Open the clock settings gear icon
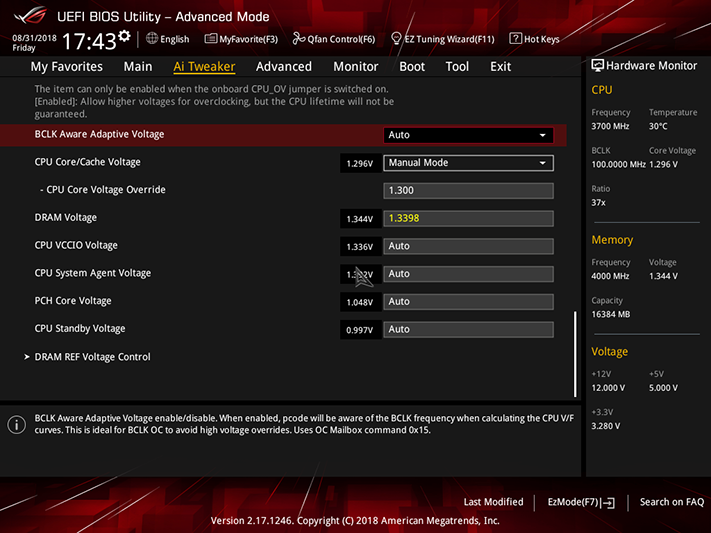This screenshot has height=533, width=711. tap(124, 36)
